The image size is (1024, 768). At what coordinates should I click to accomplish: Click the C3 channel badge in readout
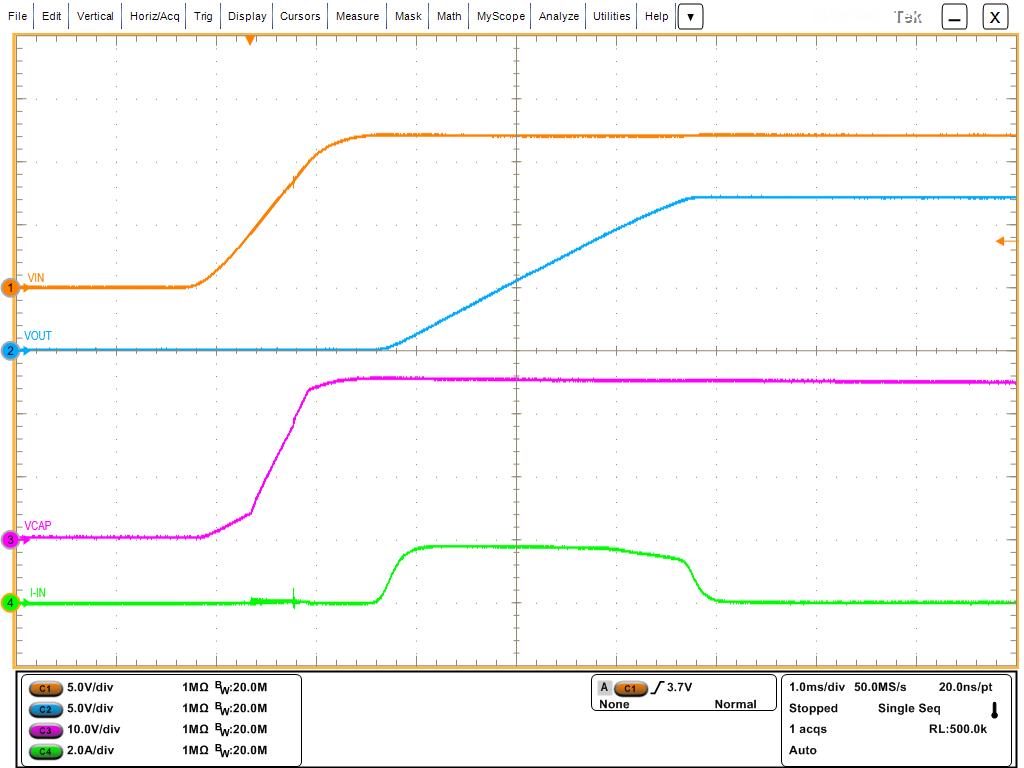(x=45, y=730)
